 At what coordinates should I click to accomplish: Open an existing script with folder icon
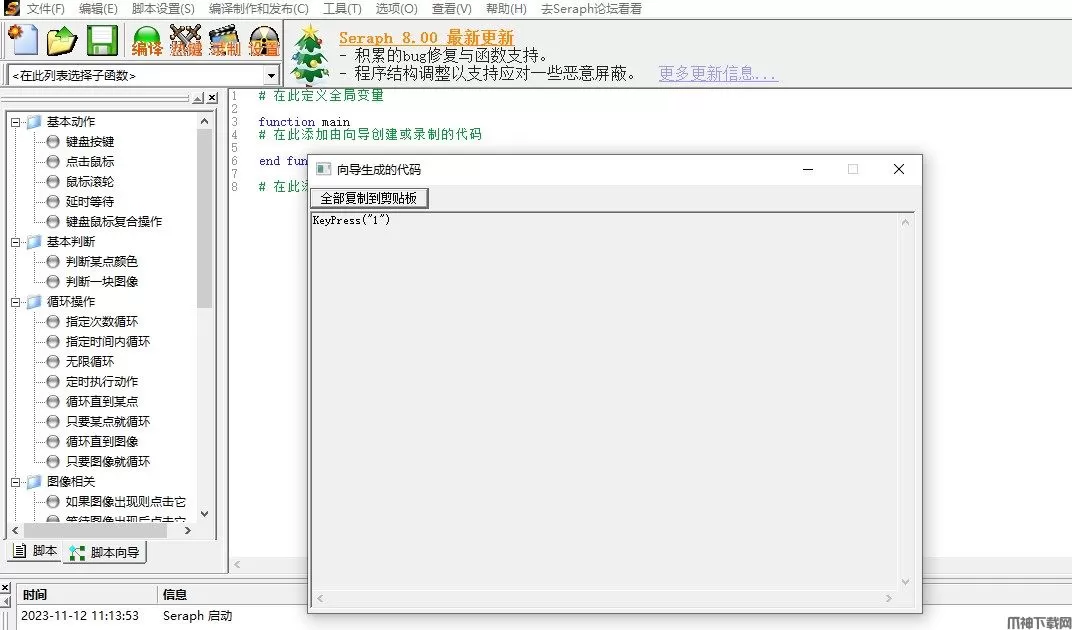(x=62, y=40)
